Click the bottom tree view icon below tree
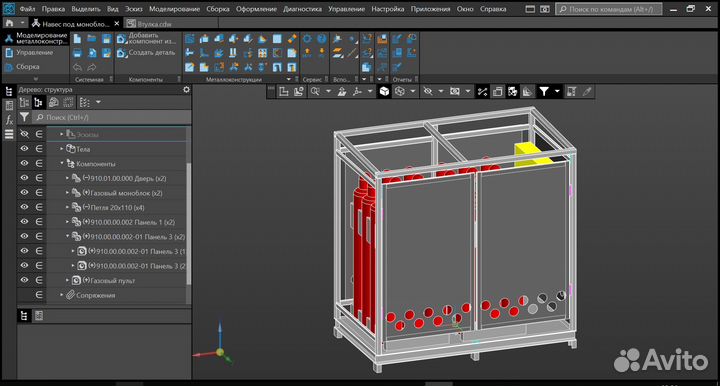 (x=24, y=316)
